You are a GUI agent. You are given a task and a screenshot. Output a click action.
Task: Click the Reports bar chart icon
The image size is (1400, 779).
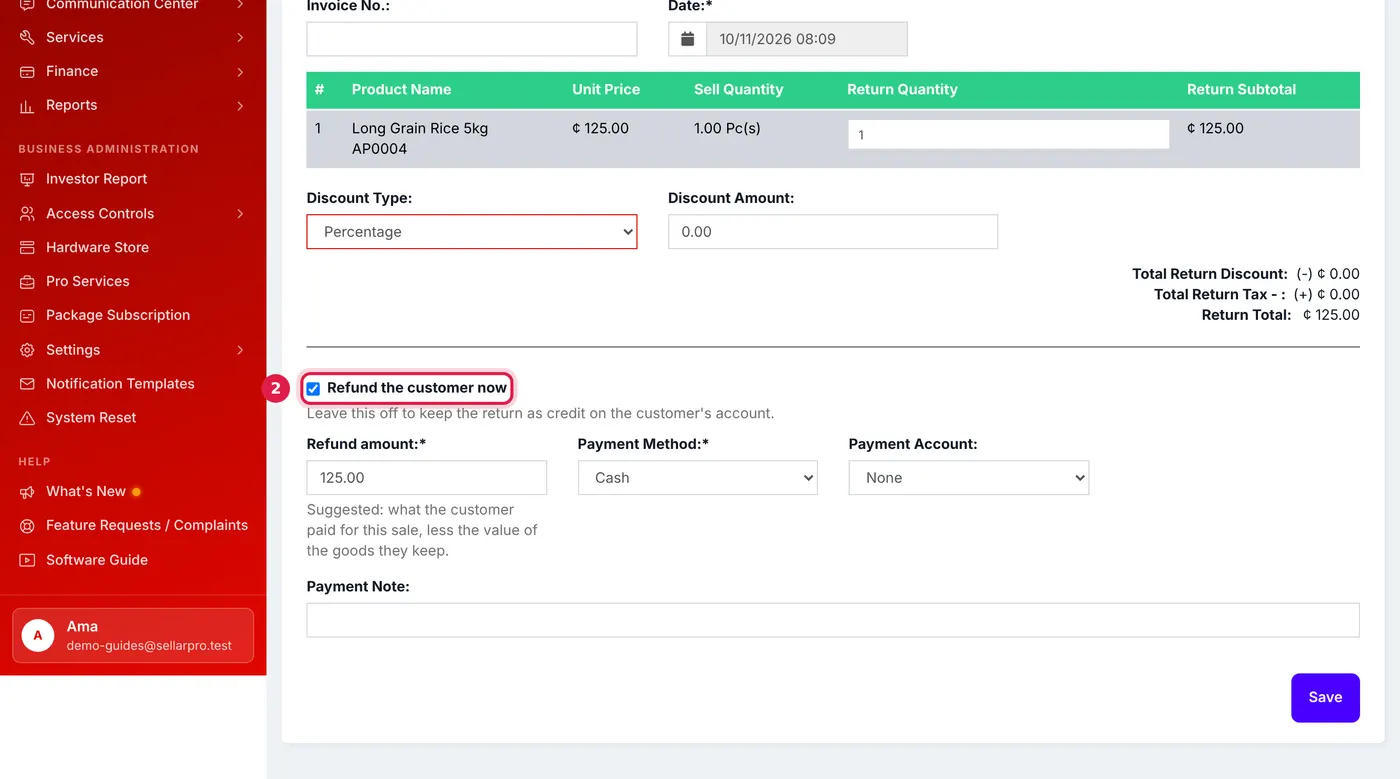click(27, 105)
